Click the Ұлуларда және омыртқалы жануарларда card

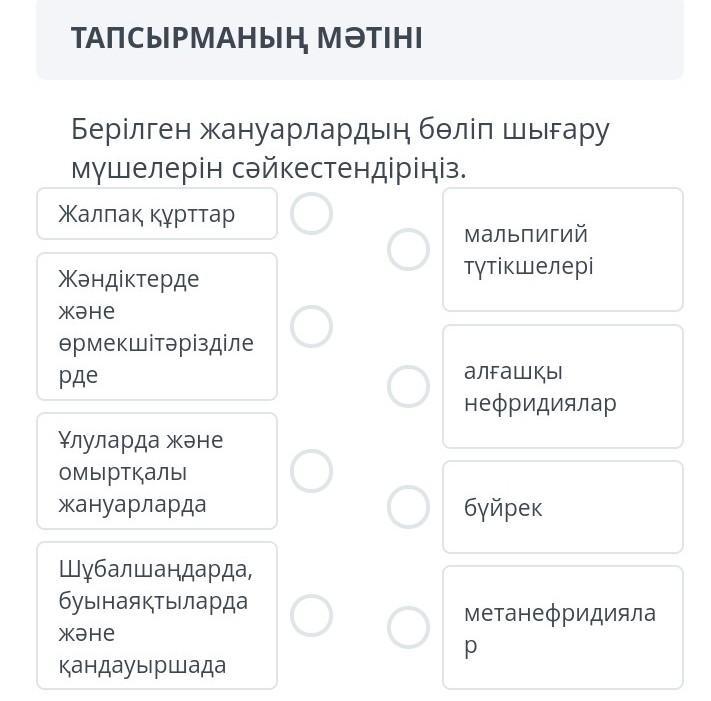[x=156, y=471]
